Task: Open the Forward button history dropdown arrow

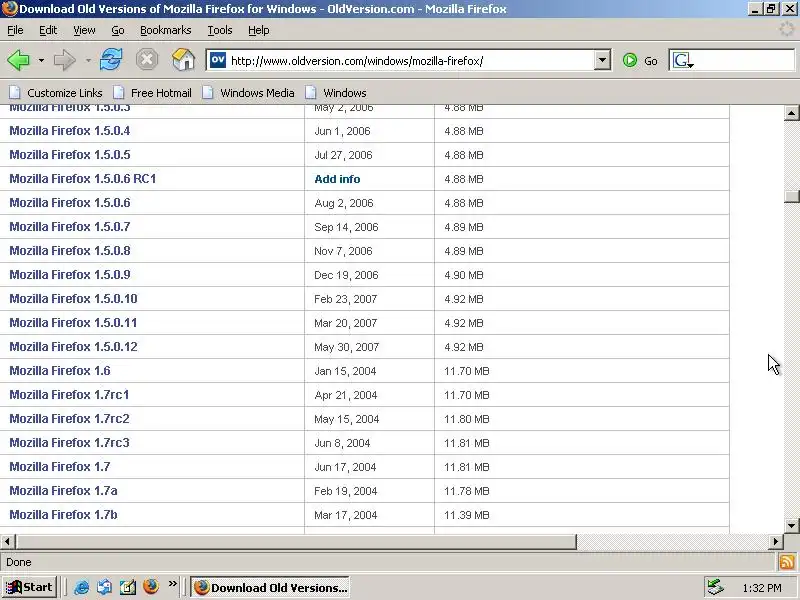Action: coord(88,61)
